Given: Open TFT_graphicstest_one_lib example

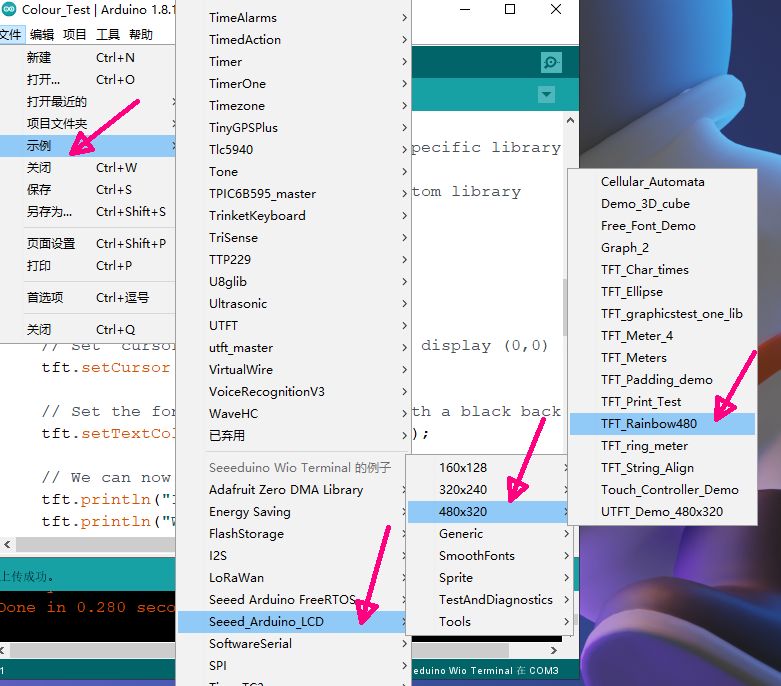Looking at the screenshot, I should [662, 314].
